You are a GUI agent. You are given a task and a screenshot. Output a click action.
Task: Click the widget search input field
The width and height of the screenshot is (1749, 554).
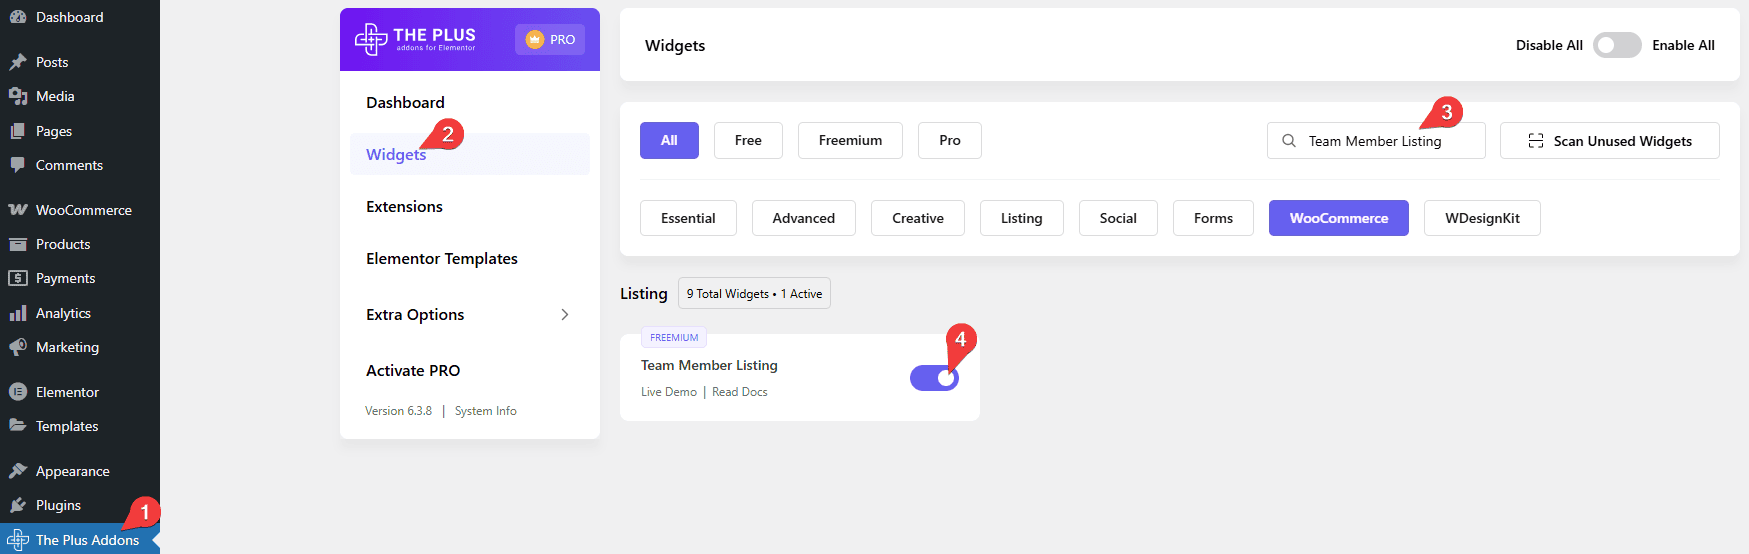point(1385,141)
